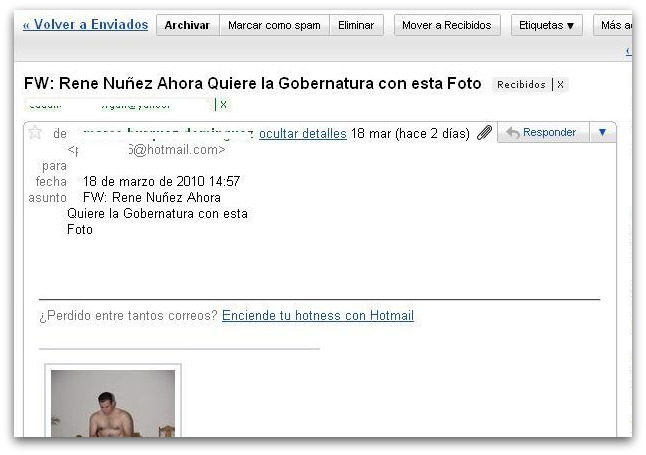Delete the email with Eliminar
Viewport: 646px width, 455px height.
pyautogui.click(x=356, y=25)
